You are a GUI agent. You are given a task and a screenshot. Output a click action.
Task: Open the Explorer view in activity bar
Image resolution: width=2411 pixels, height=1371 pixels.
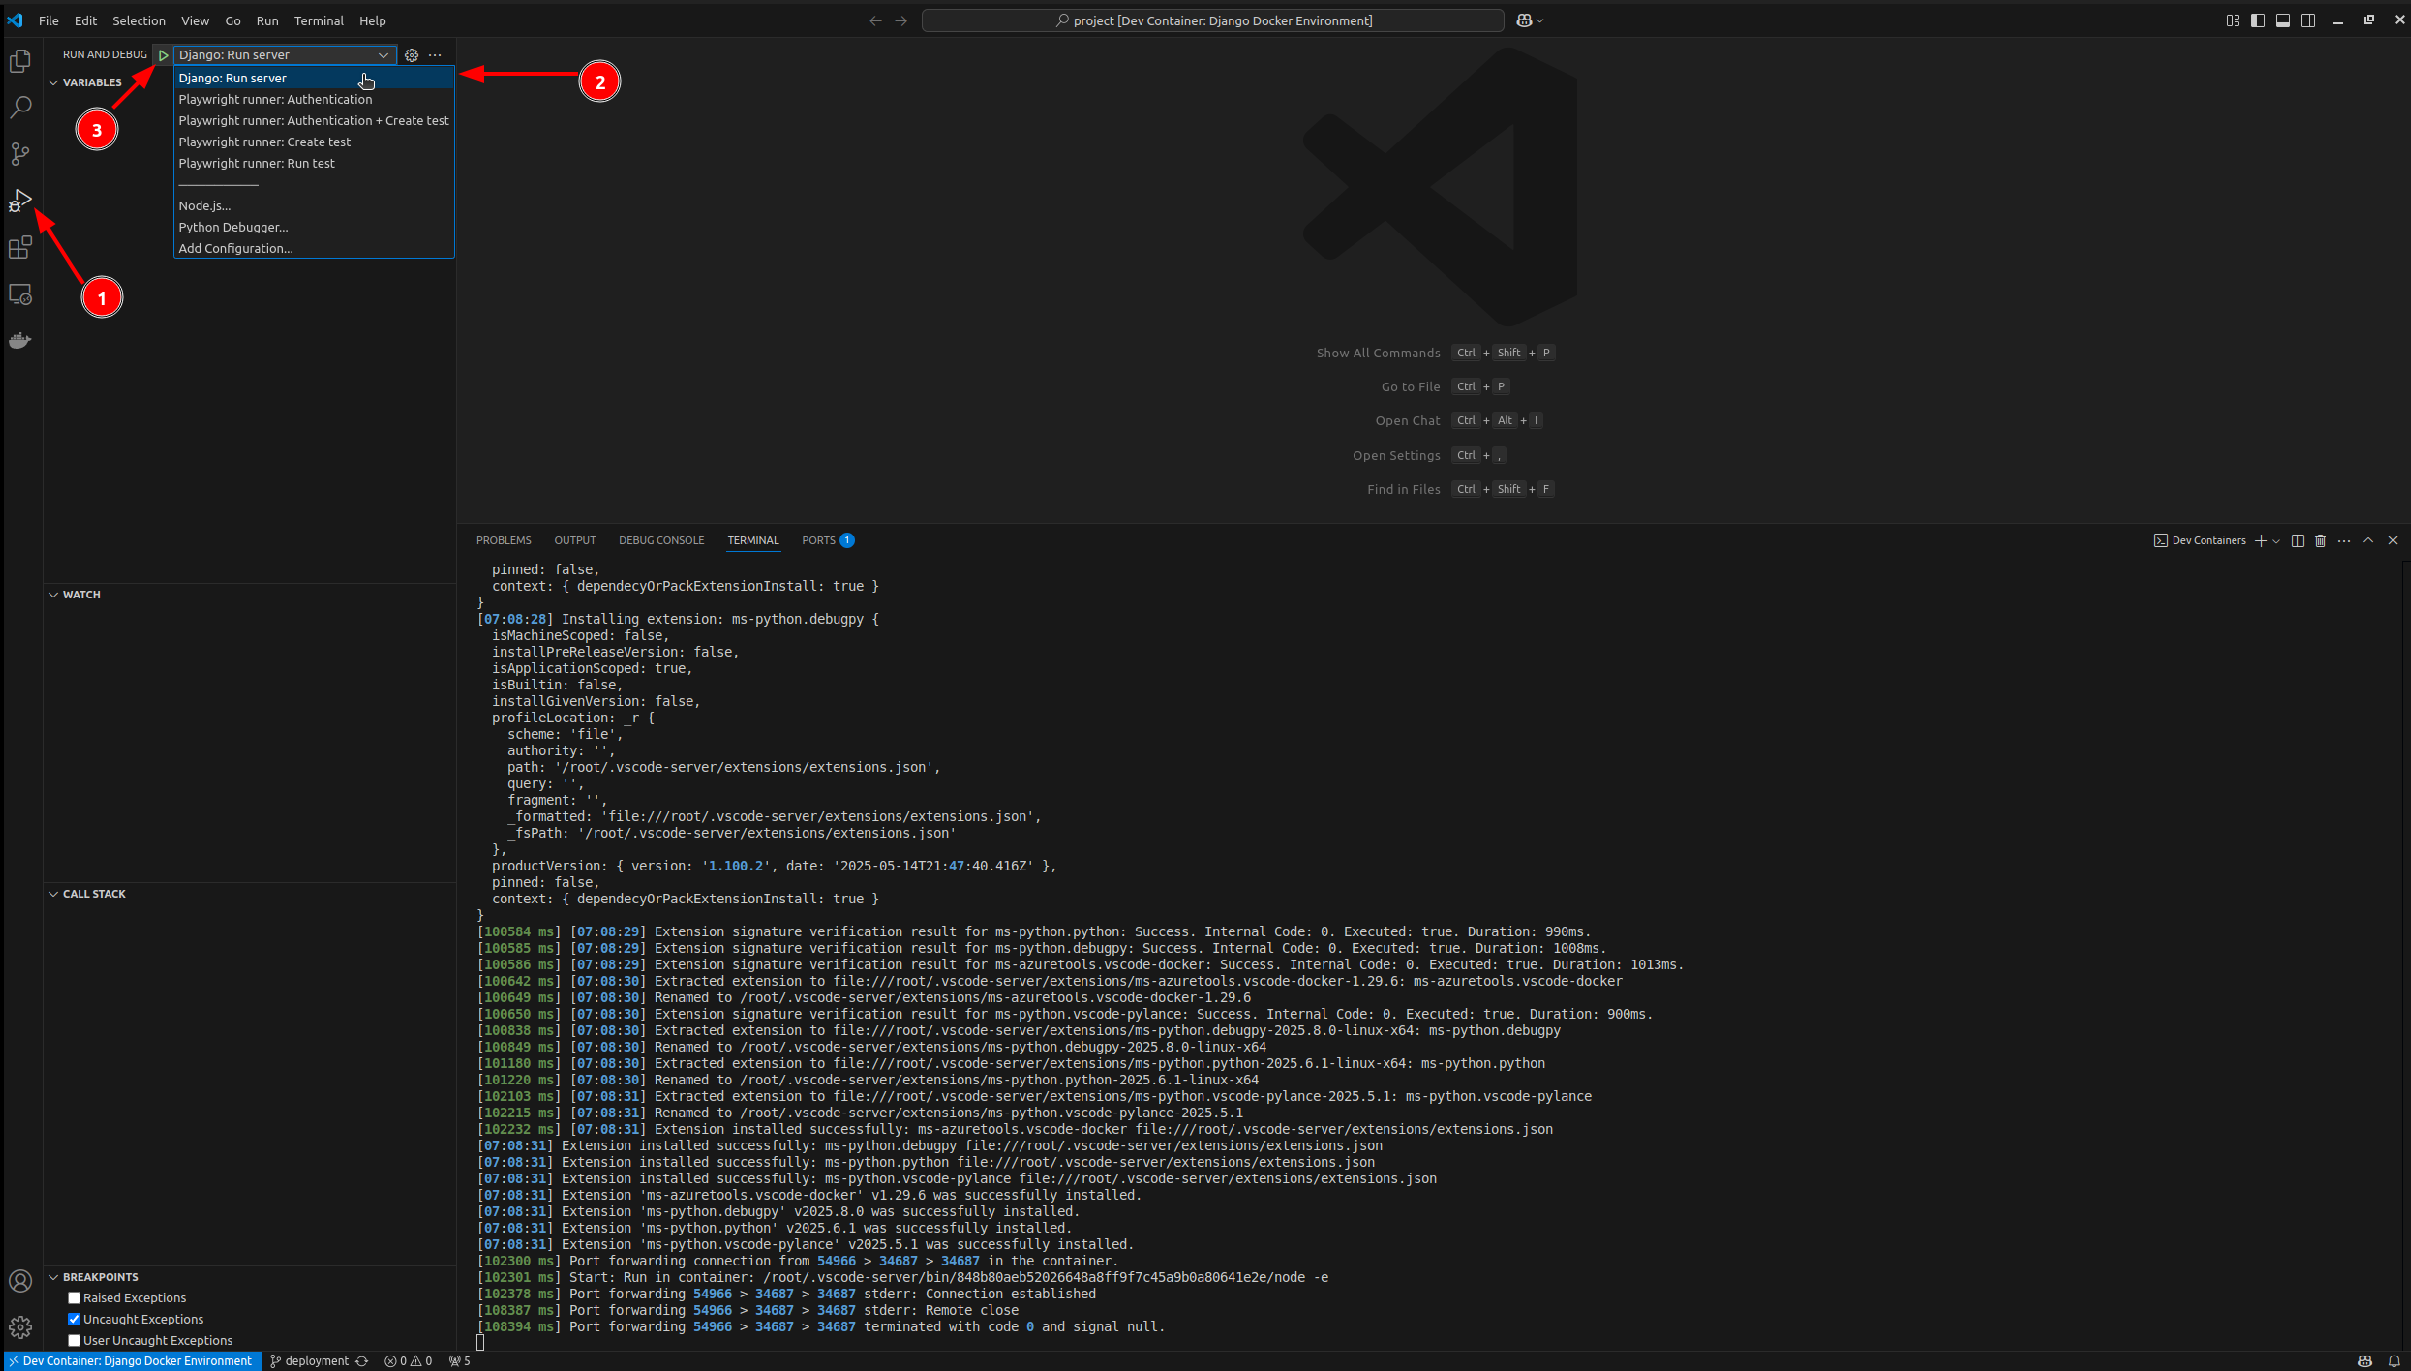20,61
